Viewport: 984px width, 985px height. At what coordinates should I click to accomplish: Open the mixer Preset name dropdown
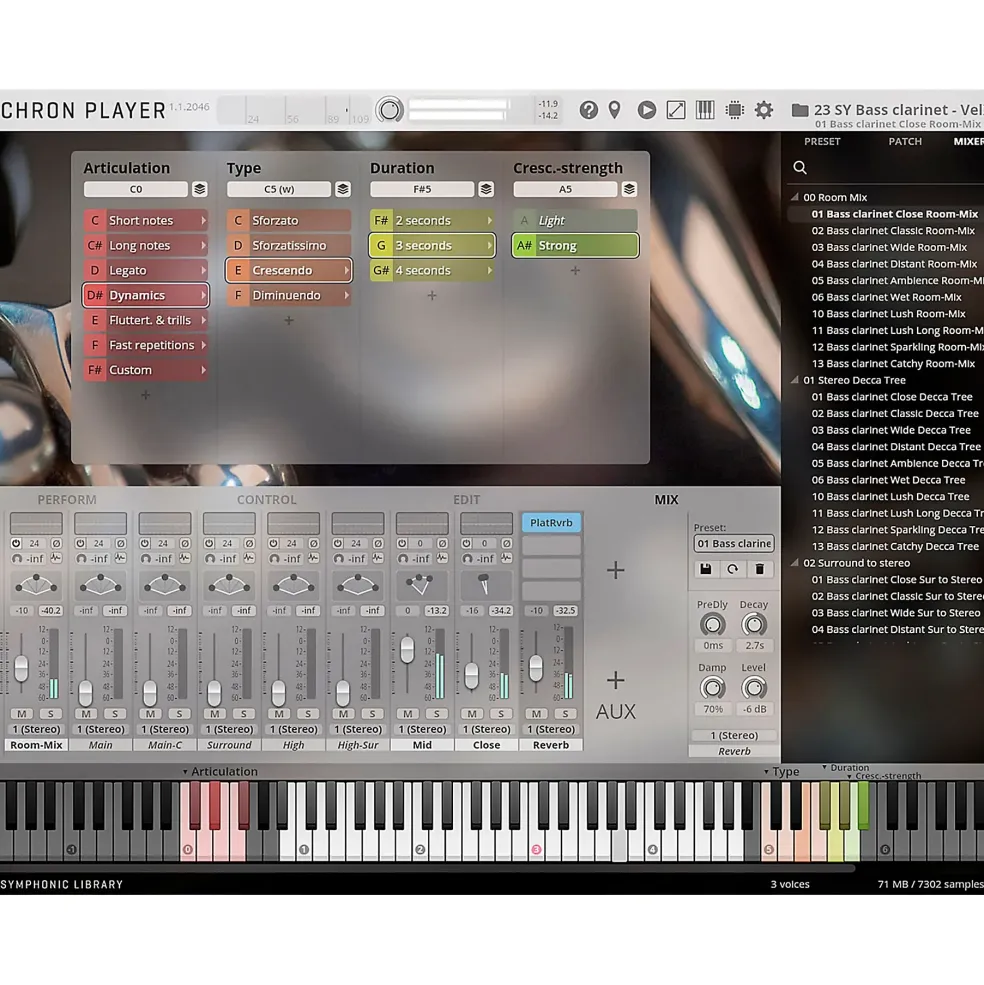click(734, 543)
